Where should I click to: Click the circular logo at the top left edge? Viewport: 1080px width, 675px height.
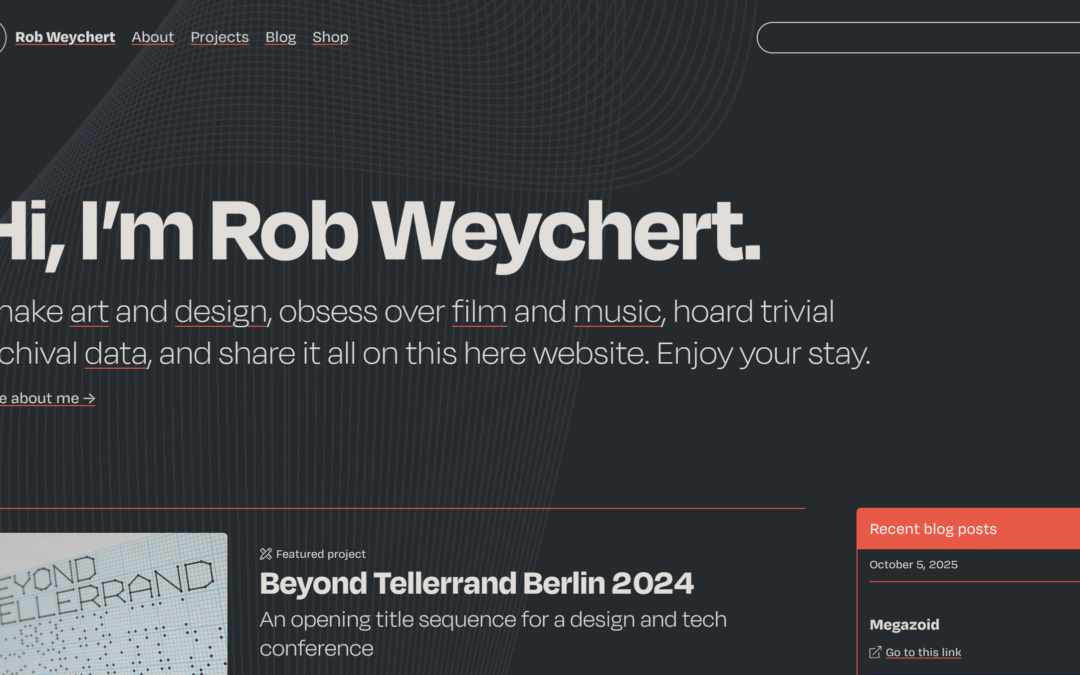coord(2,37)
